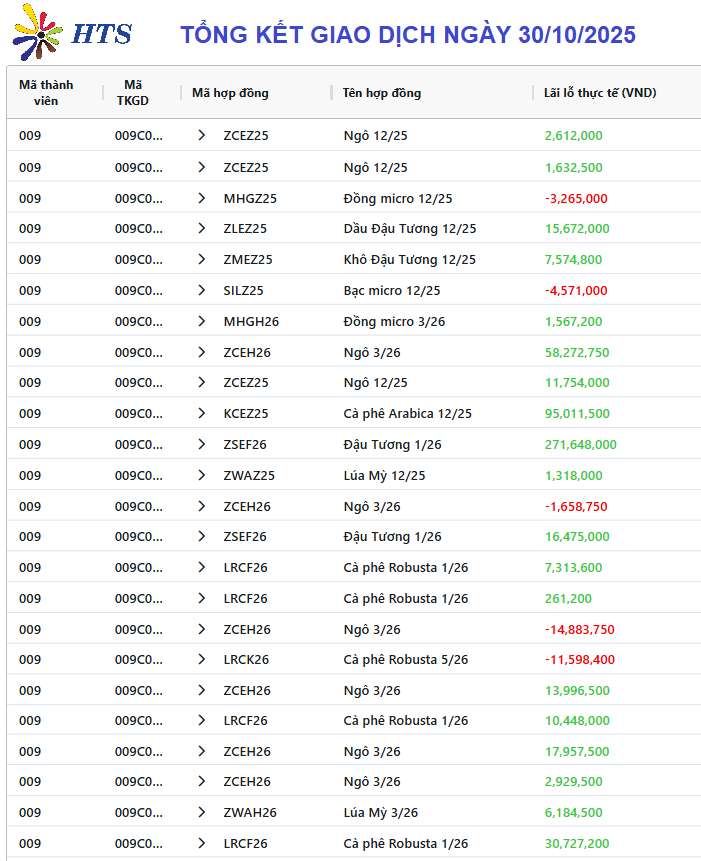
Task: Select the Bạc micro 12/25 contract name
Action: coord(391,290)
